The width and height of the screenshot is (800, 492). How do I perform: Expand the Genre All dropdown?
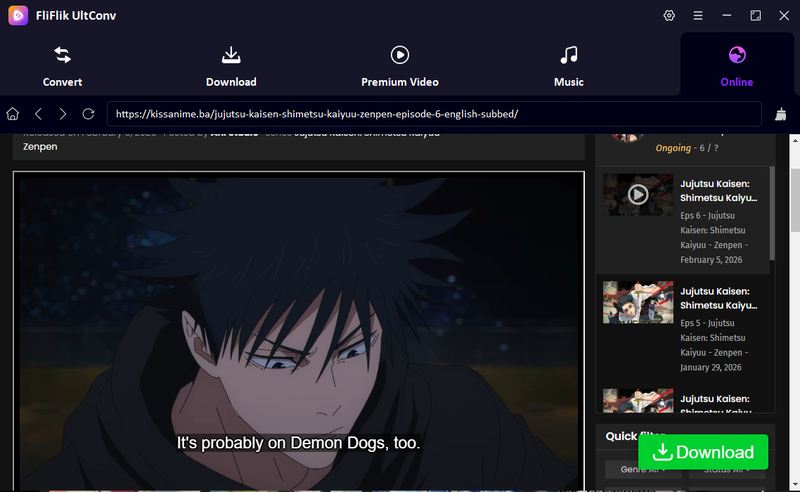point(643,470)
